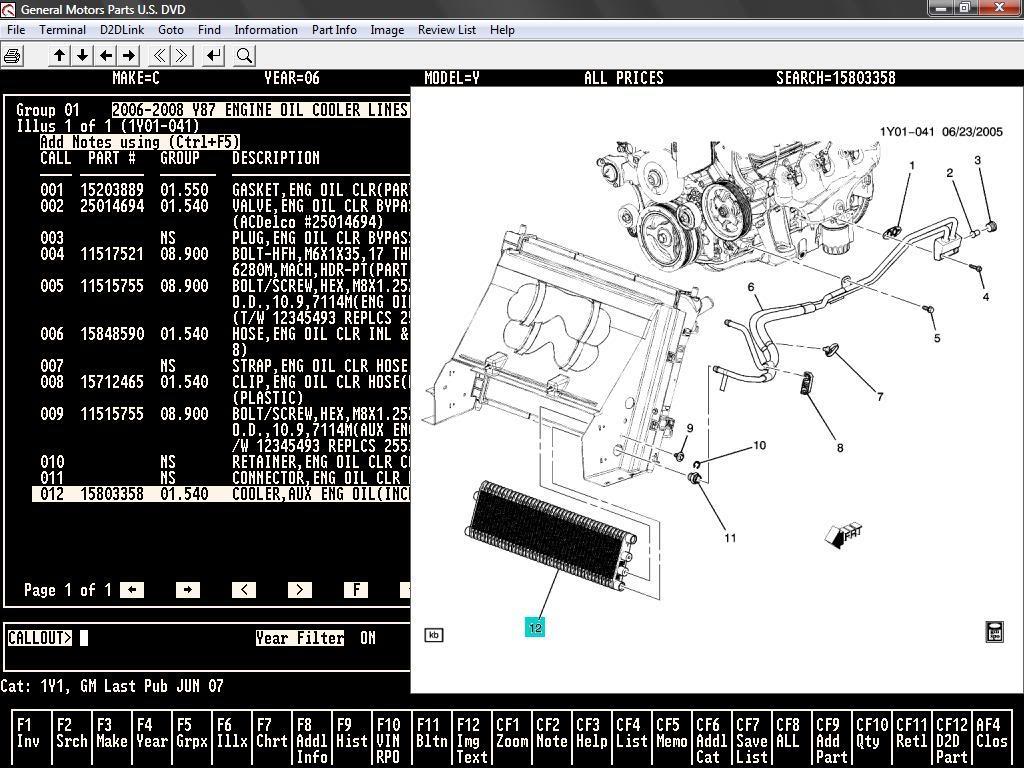Click the F8 Addl Info function button
Viewport: 1024px width, 768px height.
tap(312, 740)
